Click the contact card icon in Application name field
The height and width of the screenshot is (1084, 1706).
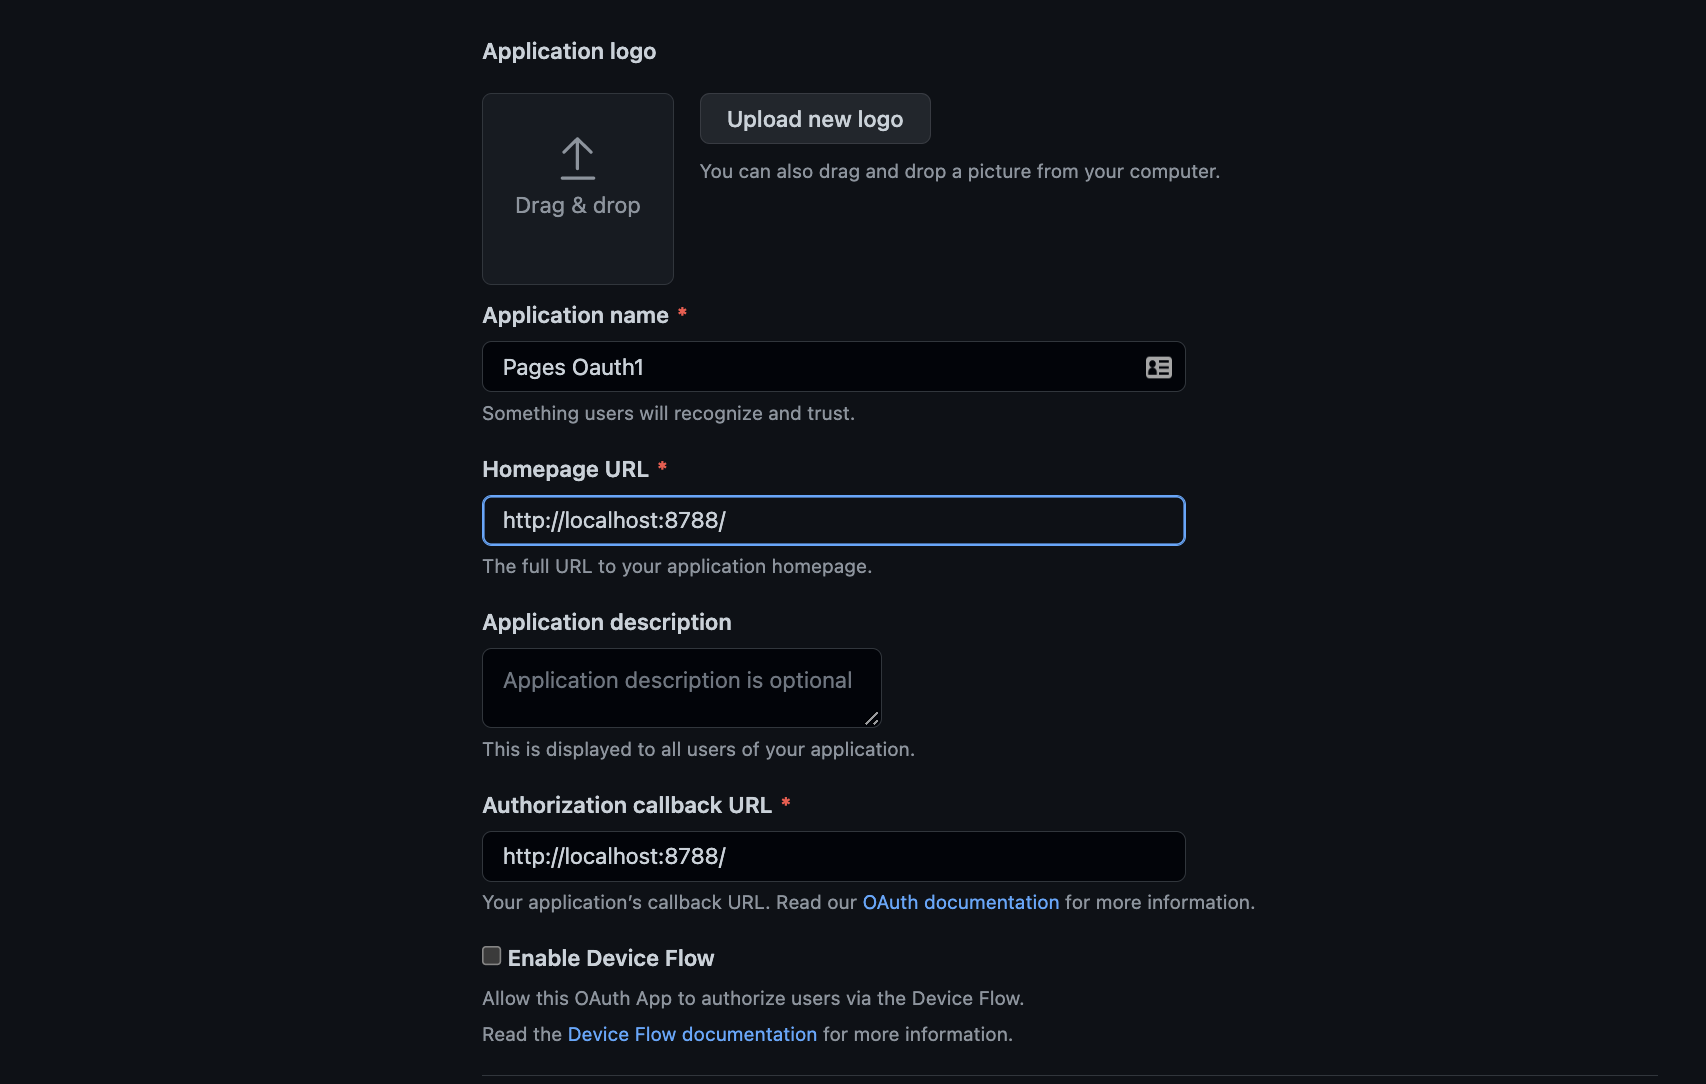tap(1158, 367)
